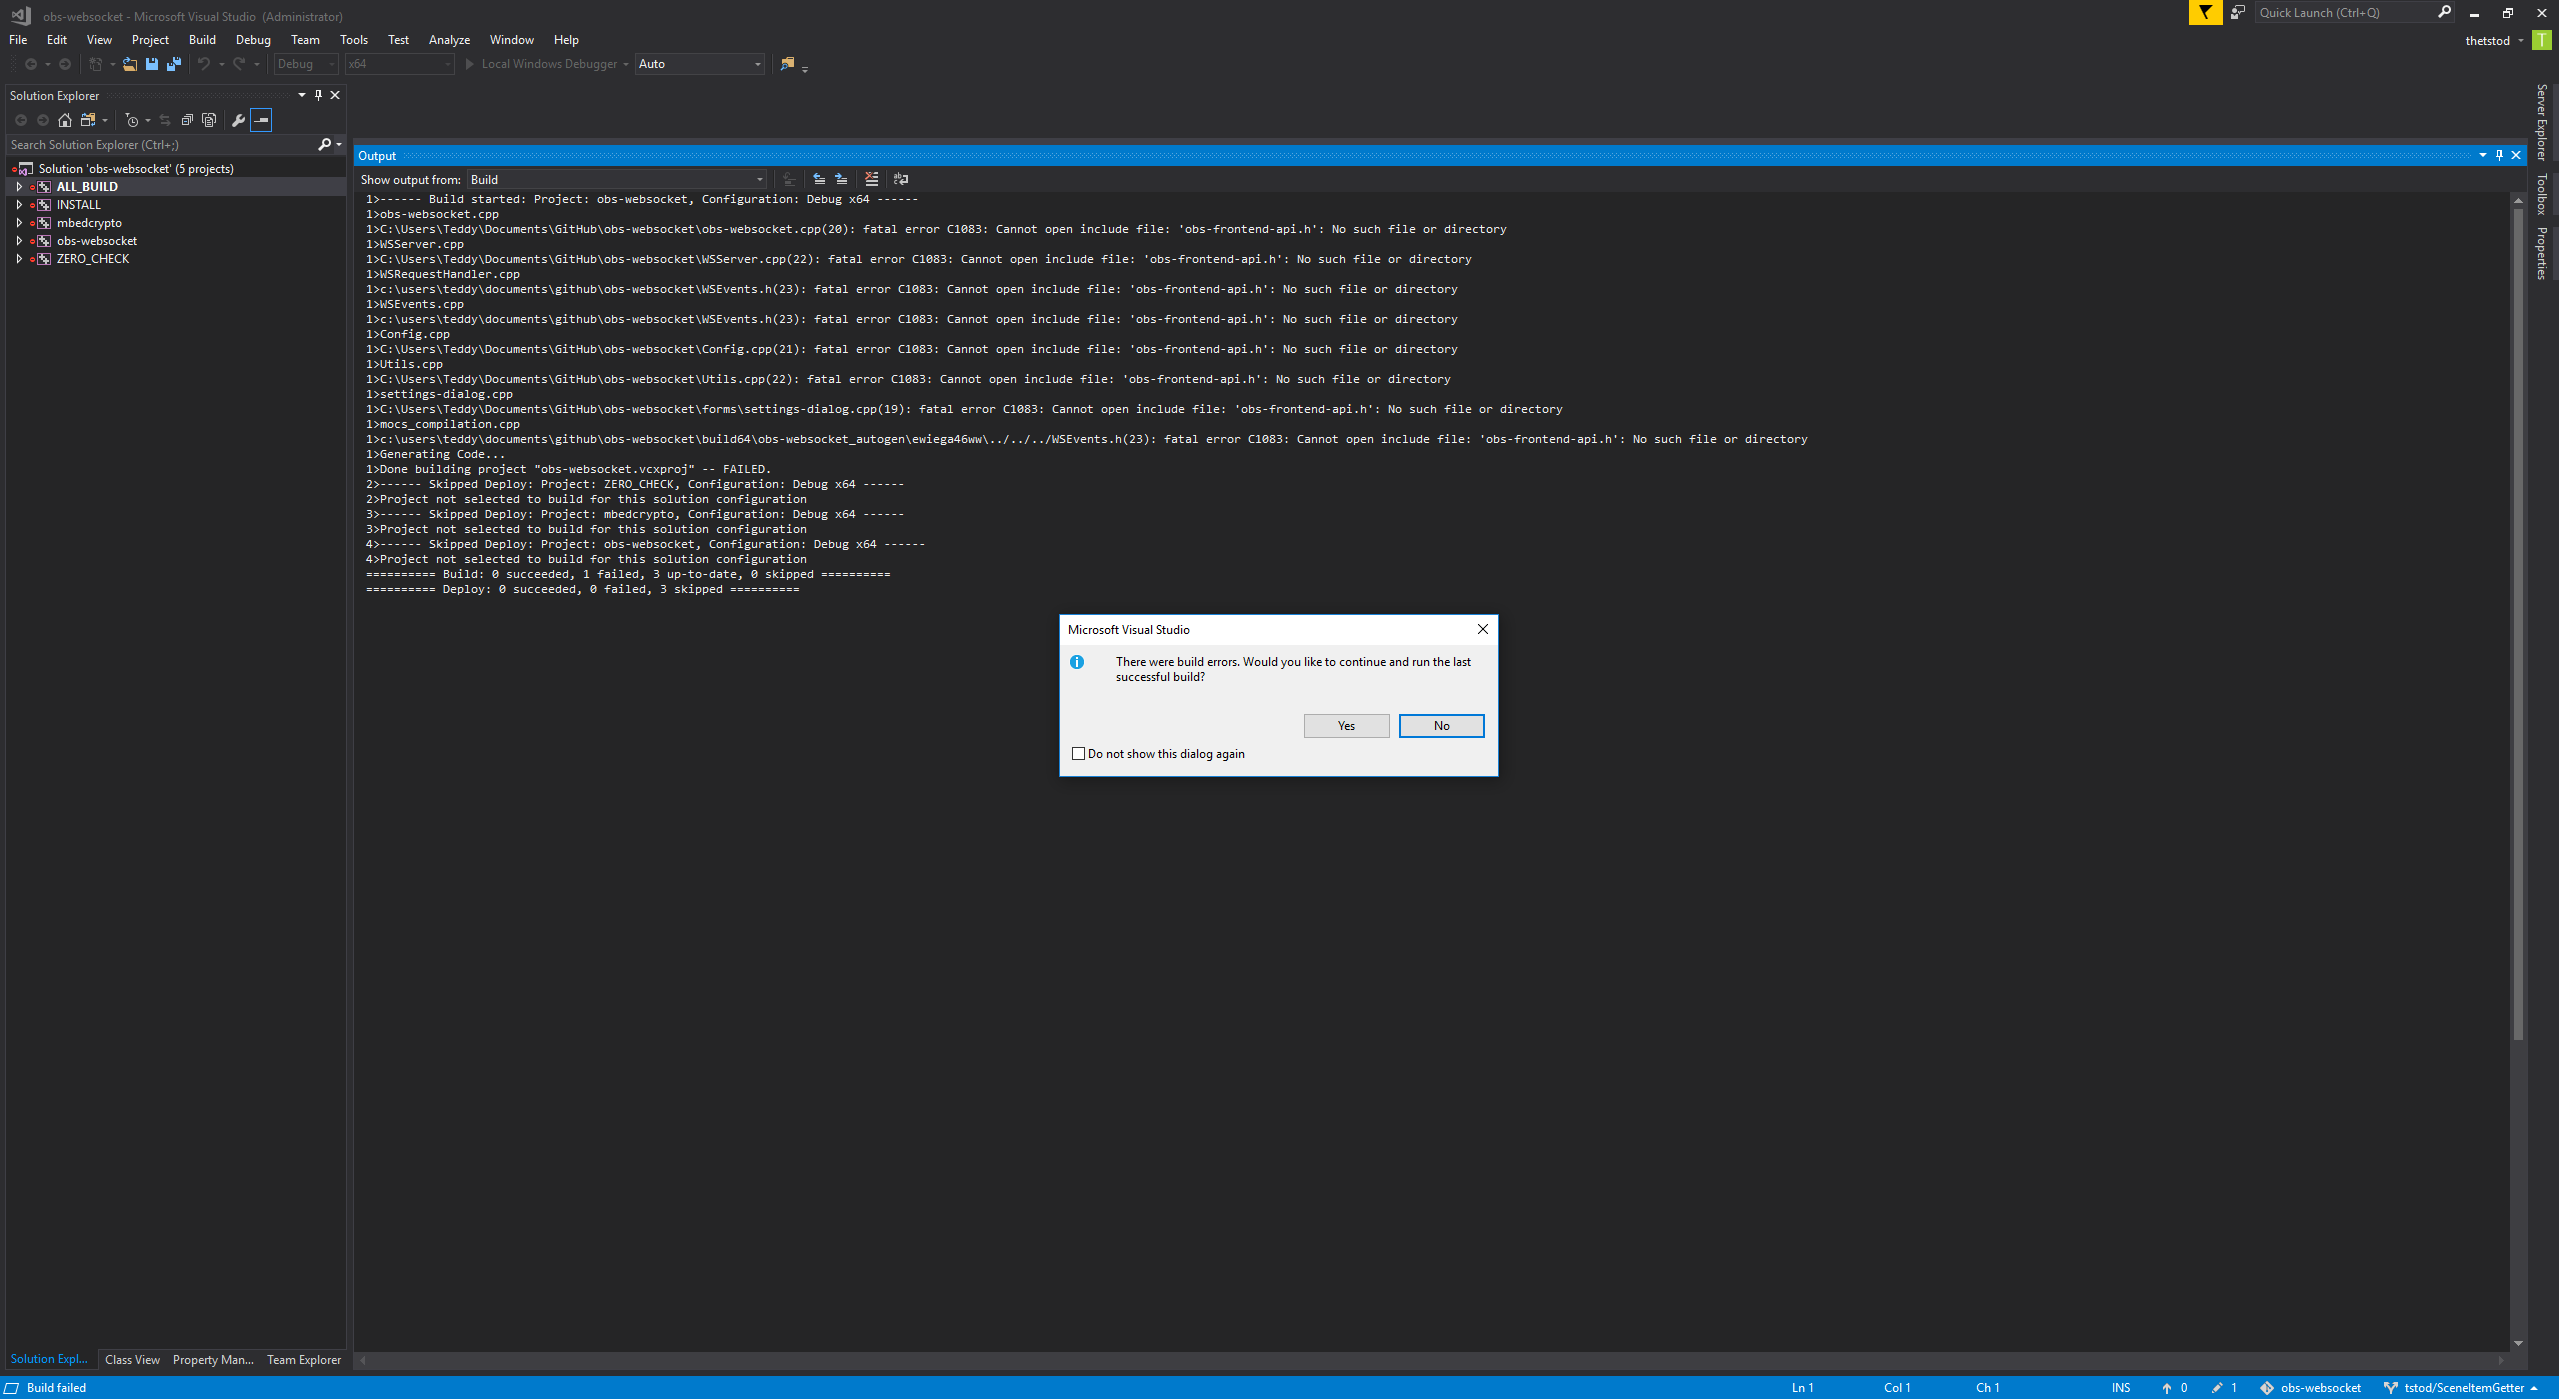The image size is (2559, 1399).
Task: Sync Solution Explorer with active document
Action: [164, 120]
